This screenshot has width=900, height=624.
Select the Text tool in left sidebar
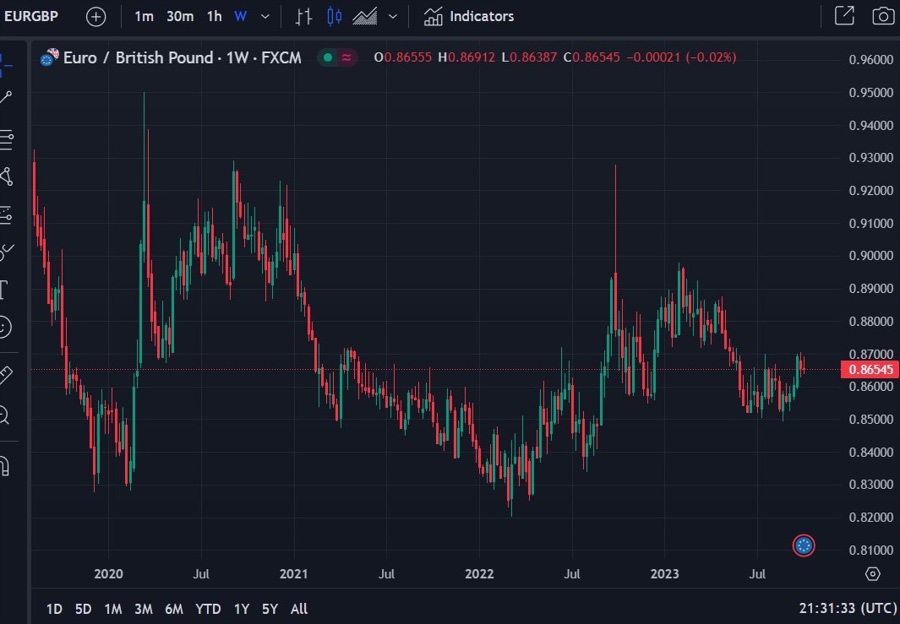(x=5, y=290)
